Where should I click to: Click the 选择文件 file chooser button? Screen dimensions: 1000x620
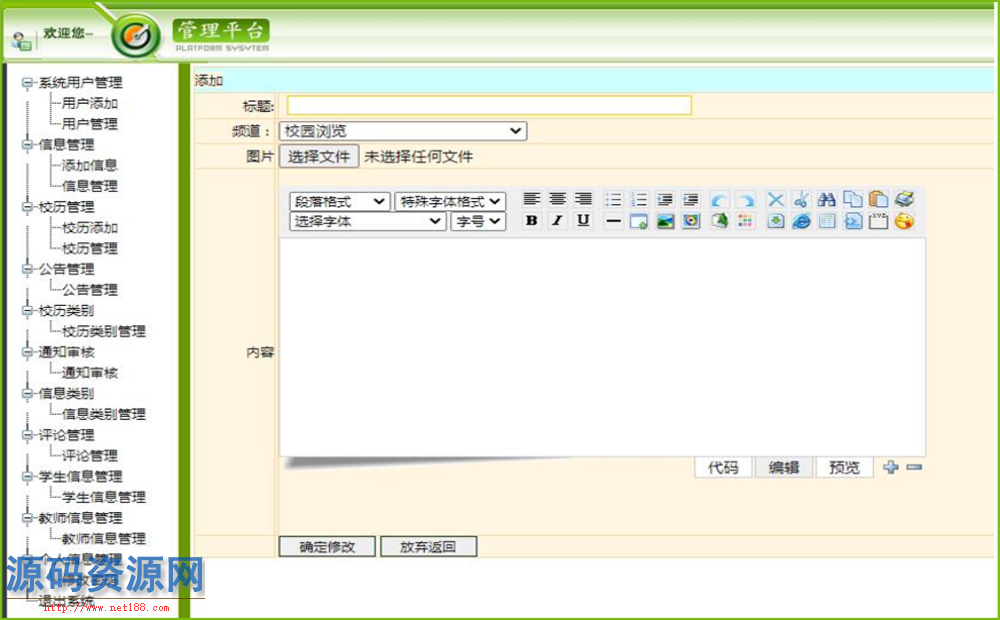tap(319, 156)
